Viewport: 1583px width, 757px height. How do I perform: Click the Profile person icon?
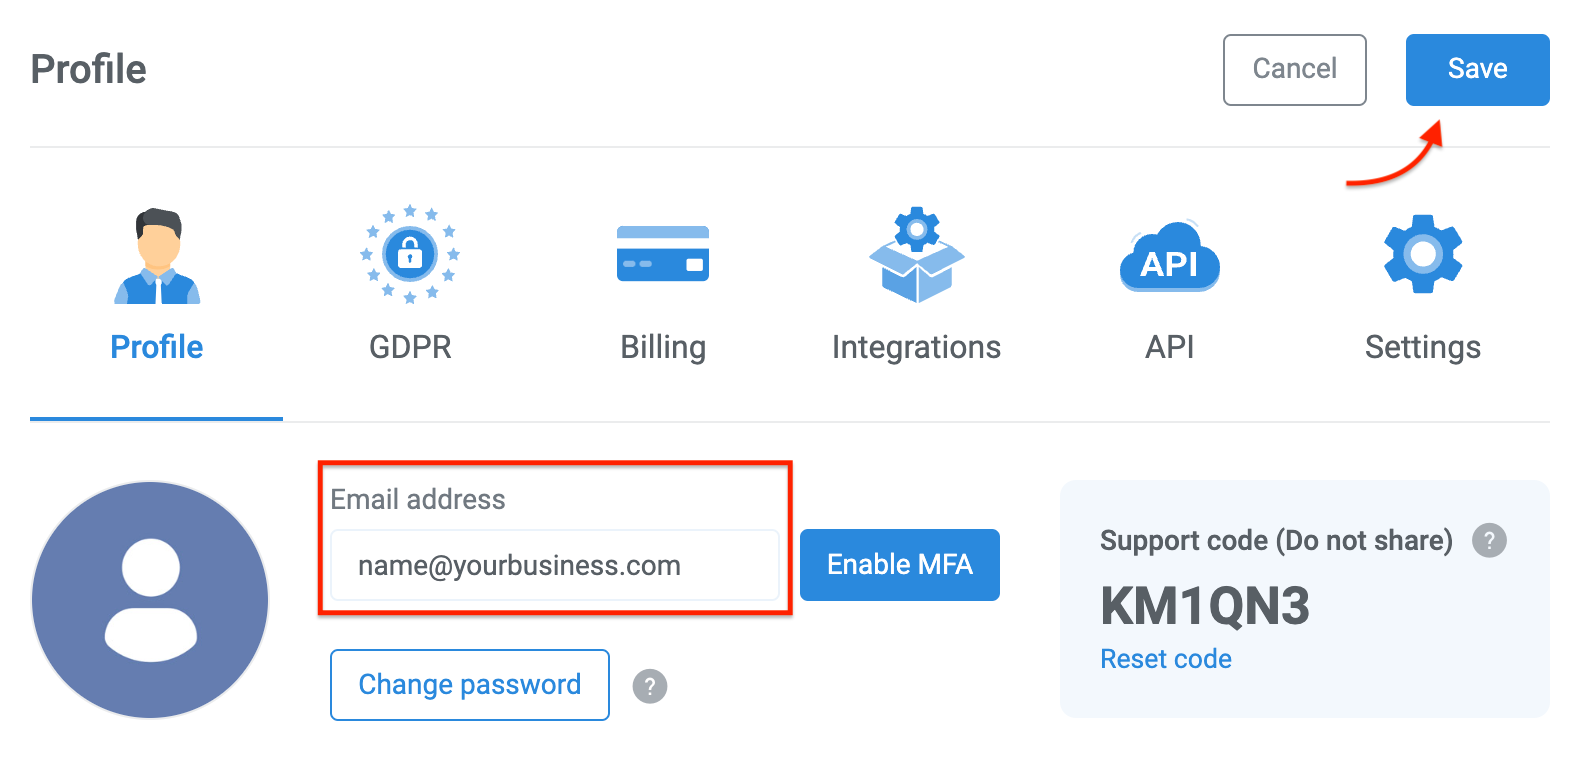tap(156, 255)
